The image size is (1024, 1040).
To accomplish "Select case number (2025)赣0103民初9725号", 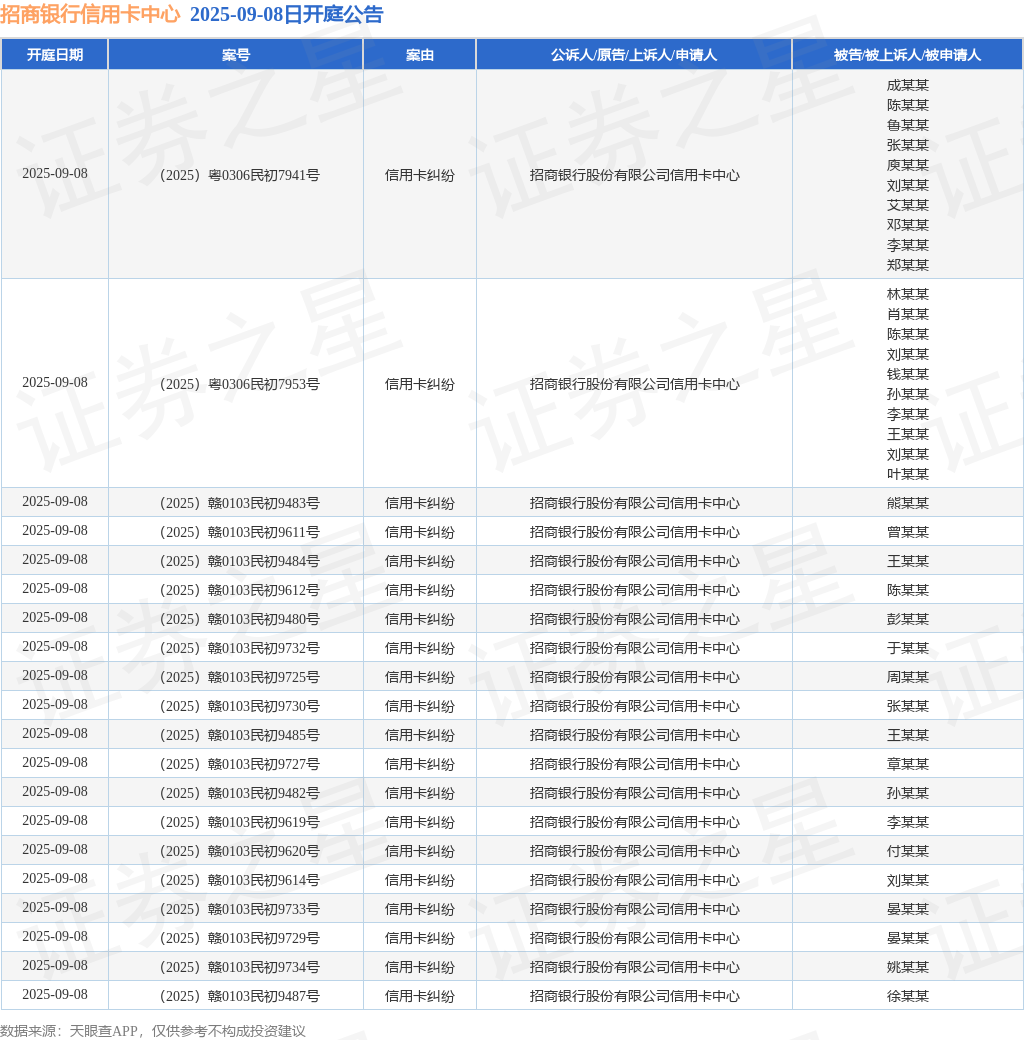I will 239,677.
